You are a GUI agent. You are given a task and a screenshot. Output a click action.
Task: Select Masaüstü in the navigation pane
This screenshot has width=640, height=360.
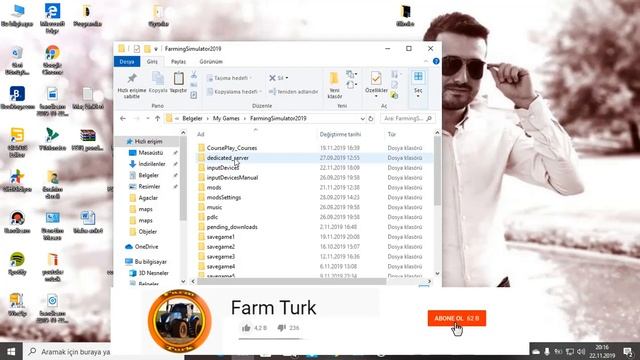coord(151,153)
